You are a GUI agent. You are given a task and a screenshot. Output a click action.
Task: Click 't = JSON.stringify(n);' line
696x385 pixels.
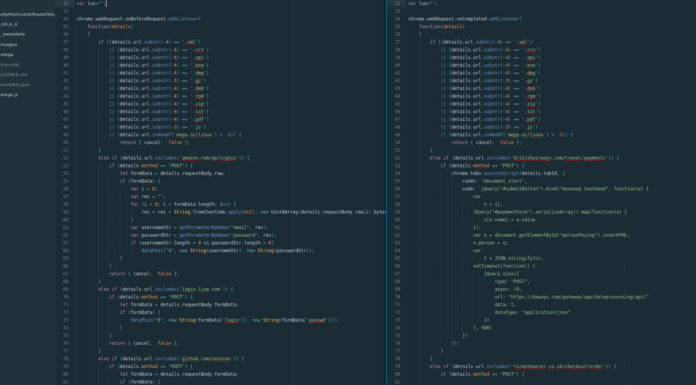pyautogui.click(x=513, y=258)
